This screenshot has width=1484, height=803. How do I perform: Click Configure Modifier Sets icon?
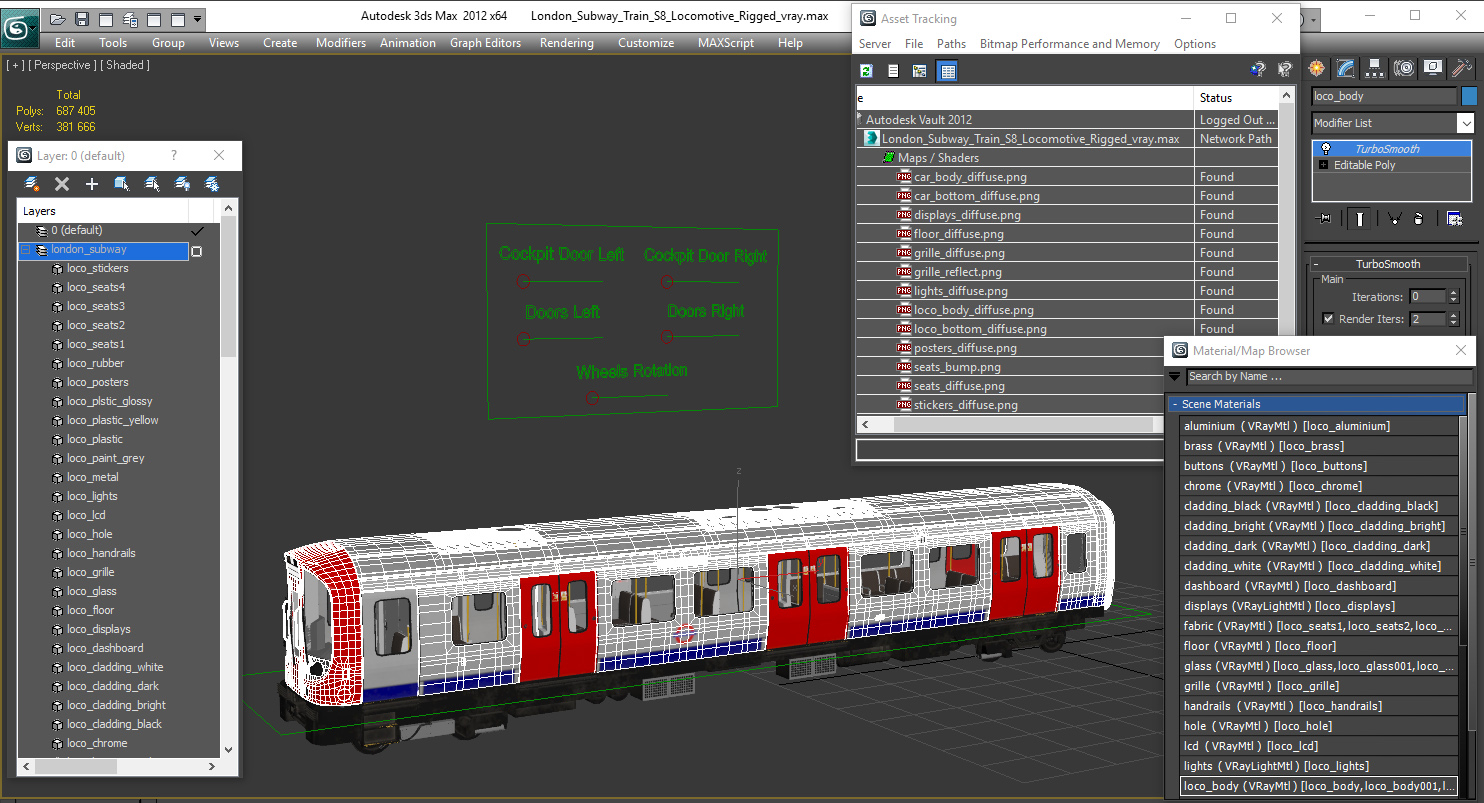[x=1454, y=218]
